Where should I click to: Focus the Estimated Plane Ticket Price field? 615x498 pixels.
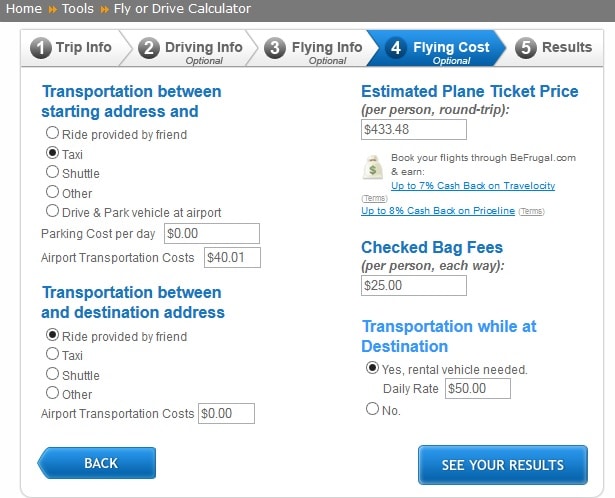pos(414,129)
